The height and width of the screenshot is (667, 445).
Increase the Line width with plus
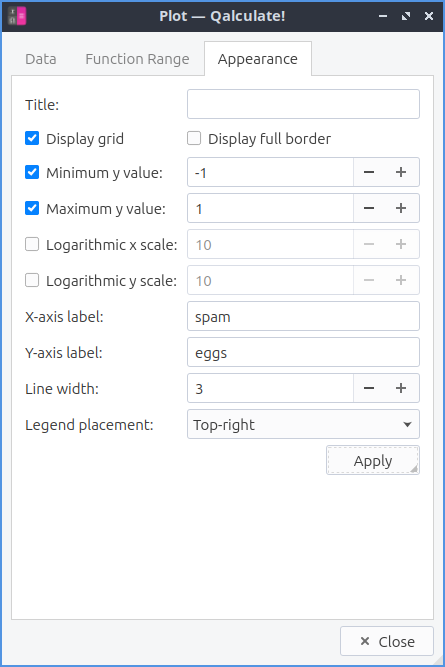pos(401,388)
